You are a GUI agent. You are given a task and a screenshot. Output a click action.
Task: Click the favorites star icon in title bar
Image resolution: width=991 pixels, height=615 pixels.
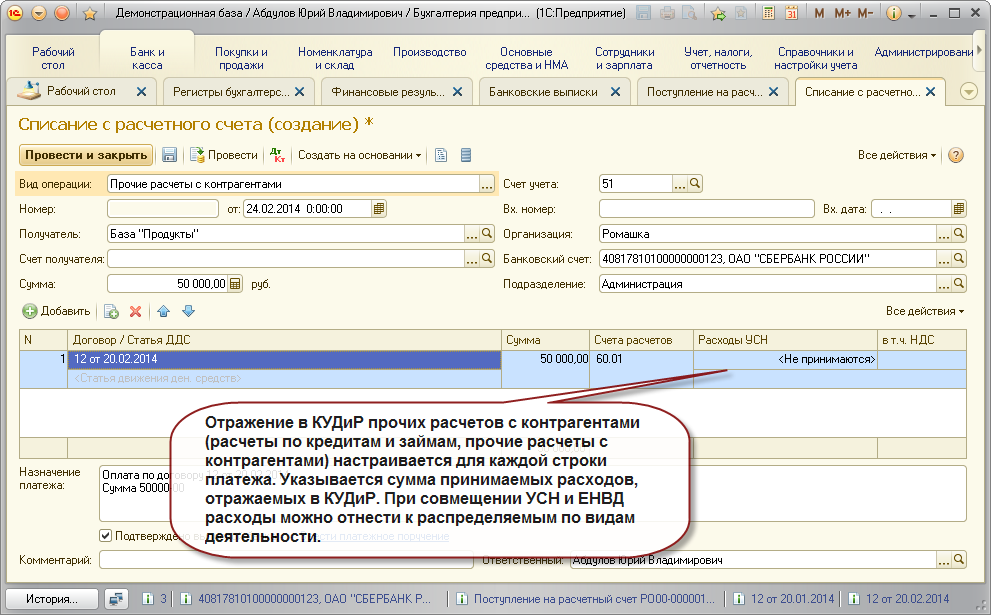point(90,13)
